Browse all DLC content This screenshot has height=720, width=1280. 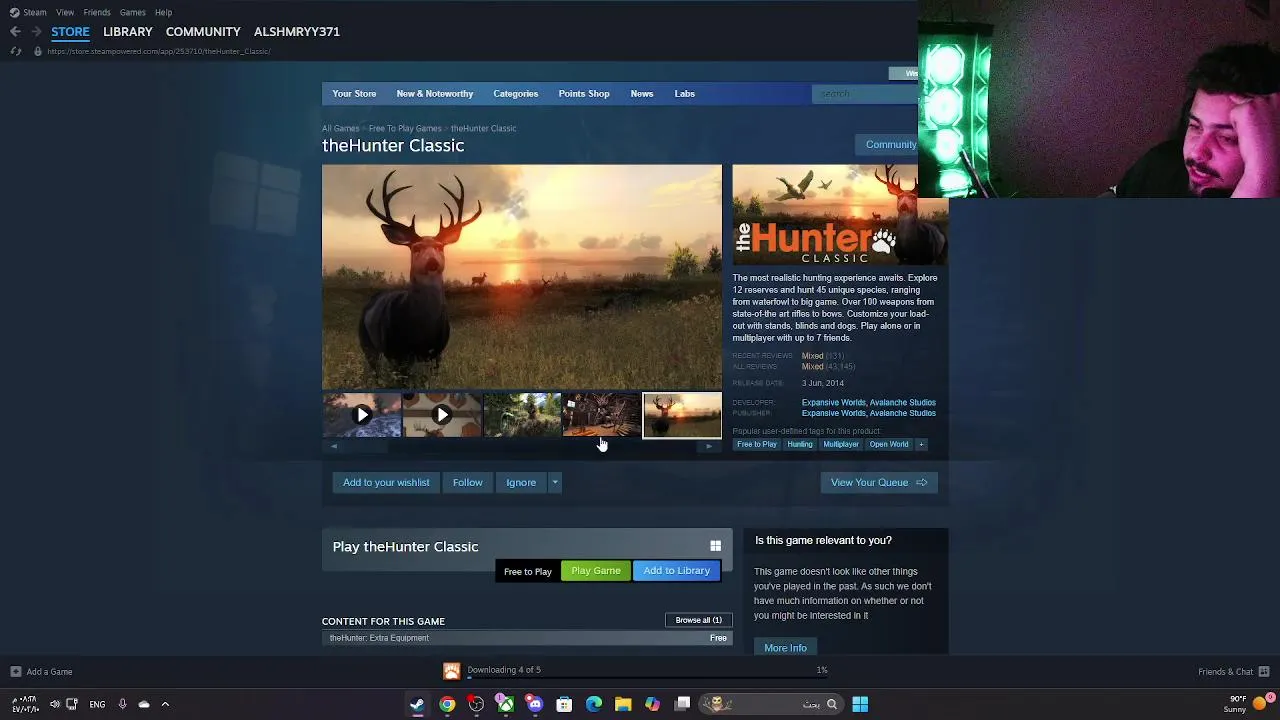(x=698, y=620)
